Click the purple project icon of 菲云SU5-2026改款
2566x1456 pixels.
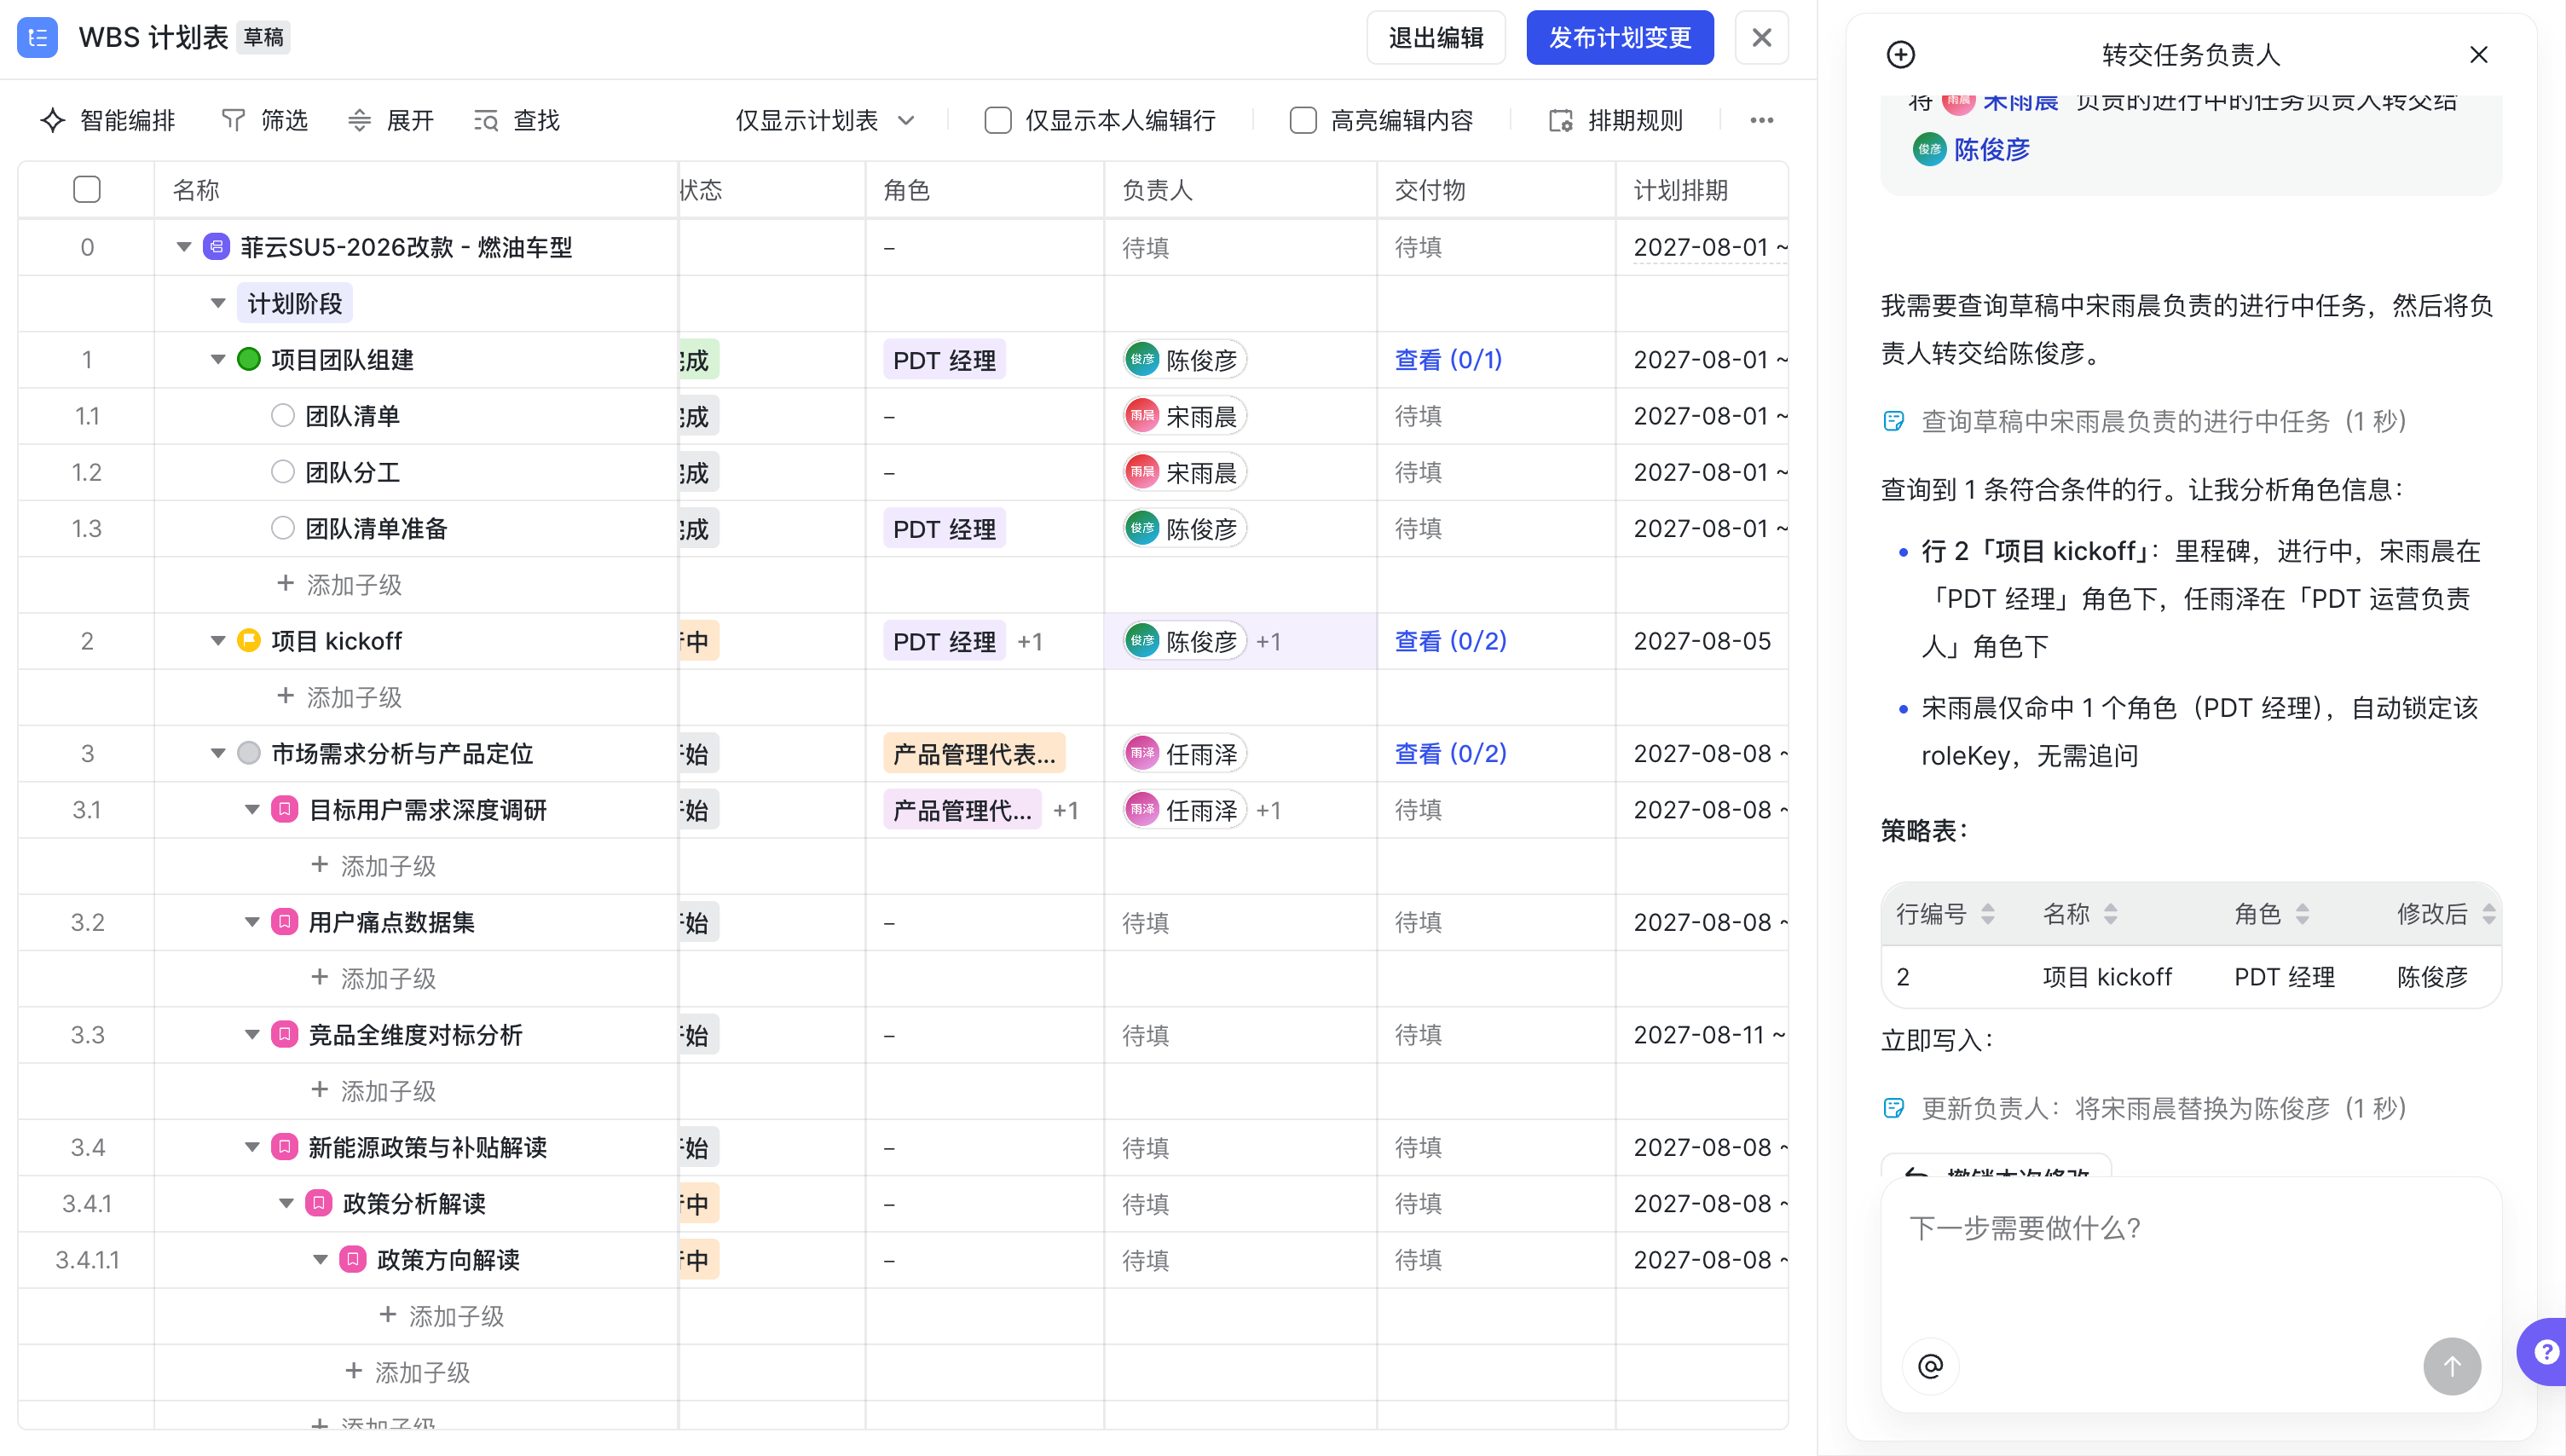pyautogui.click(x=217, y=247)
